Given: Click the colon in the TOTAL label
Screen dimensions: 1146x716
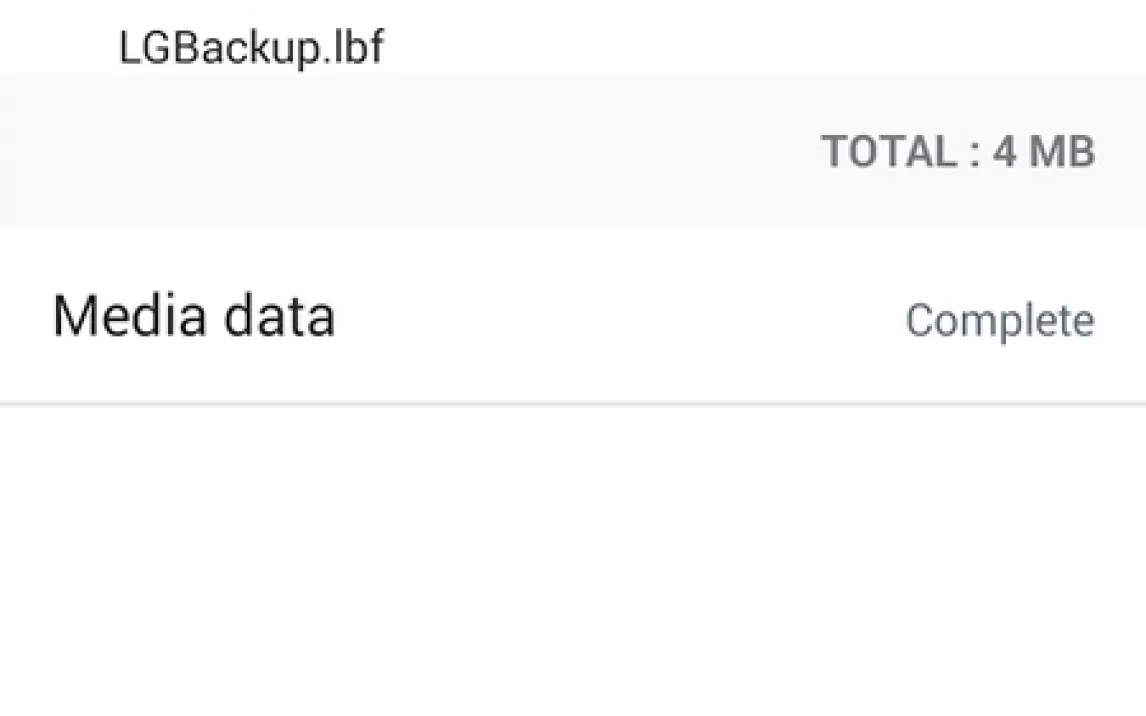Looking at the screenshot, I should (x=974, y=153).
